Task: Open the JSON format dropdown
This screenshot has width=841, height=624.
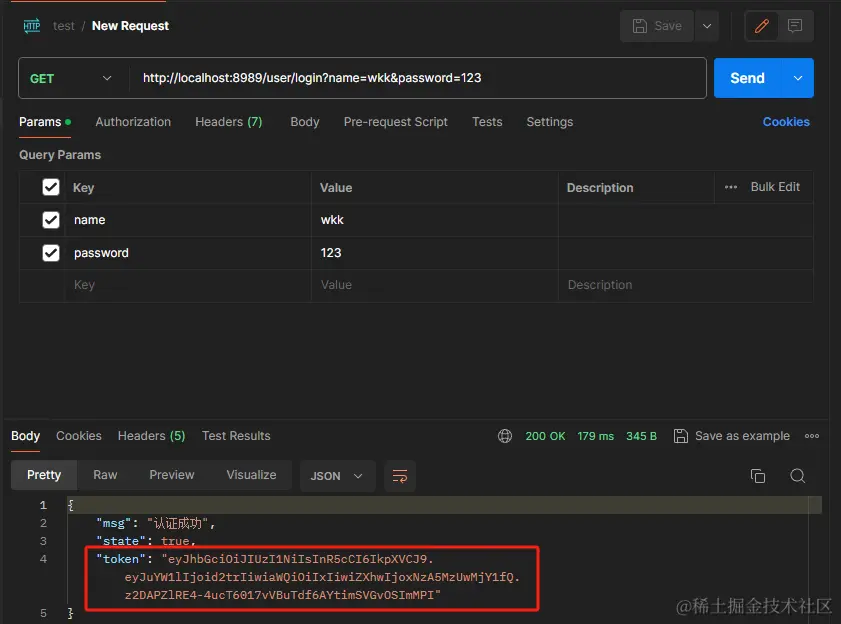Action: coord(336,476)
